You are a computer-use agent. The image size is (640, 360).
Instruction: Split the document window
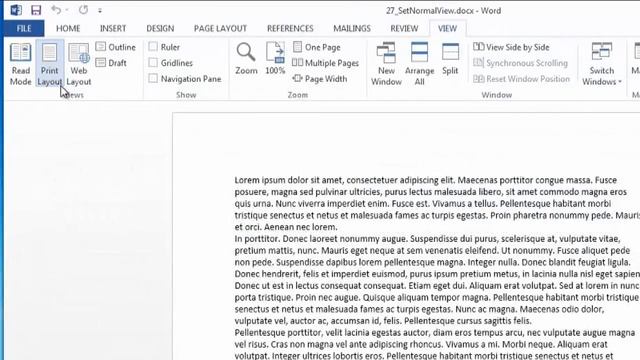click(x=450, y=59)
